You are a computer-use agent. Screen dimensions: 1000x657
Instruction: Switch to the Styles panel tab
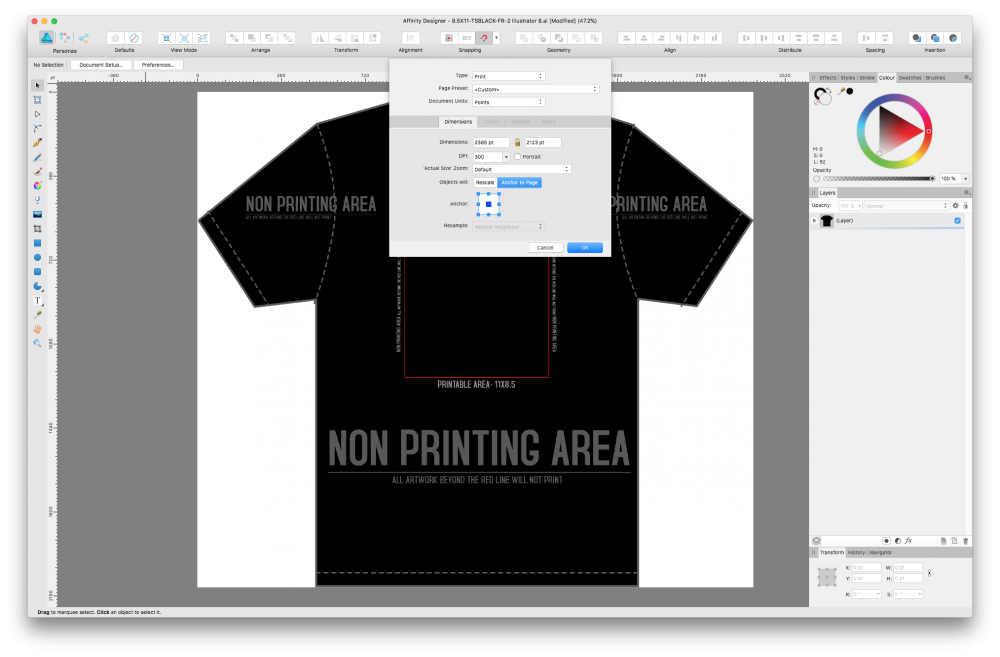[x=848, y=78]
